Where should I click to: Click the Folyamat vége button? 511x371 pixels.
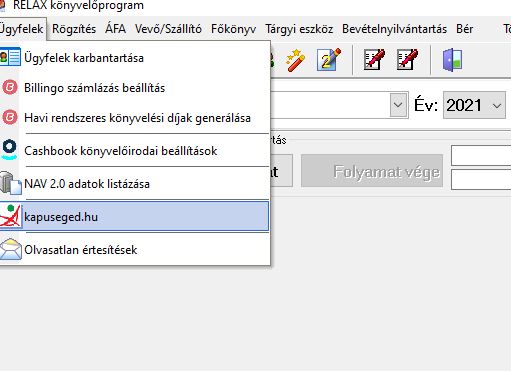pos(372,170)
